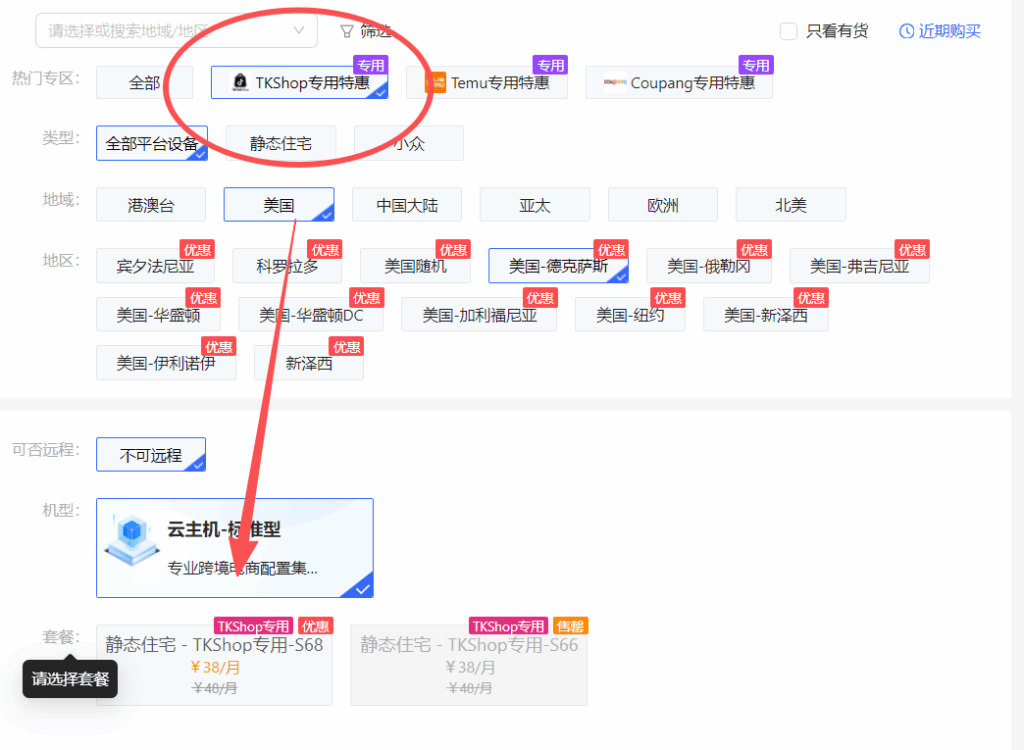1024x750 pixels.
Task: Expand the truncated 专业跨境电商配置集 description
Action: click(240, 570)
